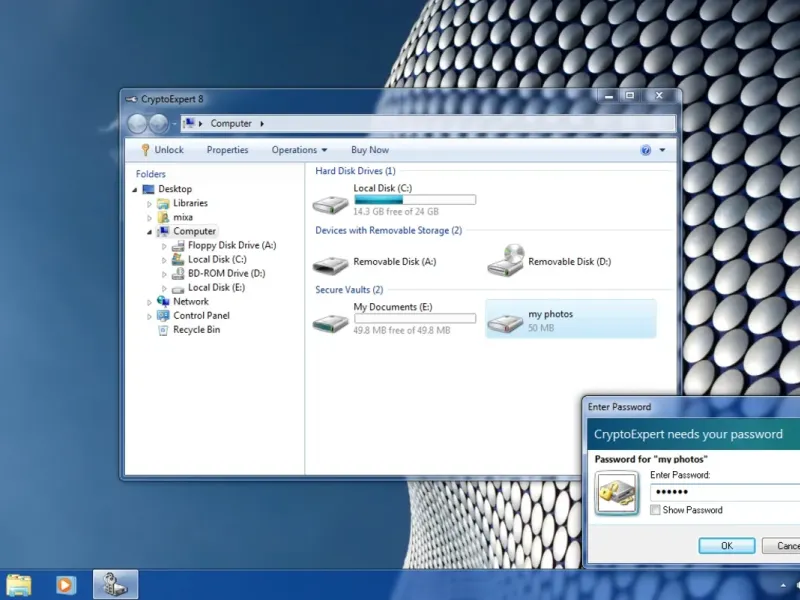Open the dropdown arrow next to help icon
Image resolution: width=800 pixels, height=600 pixels.
pos(662,150)
